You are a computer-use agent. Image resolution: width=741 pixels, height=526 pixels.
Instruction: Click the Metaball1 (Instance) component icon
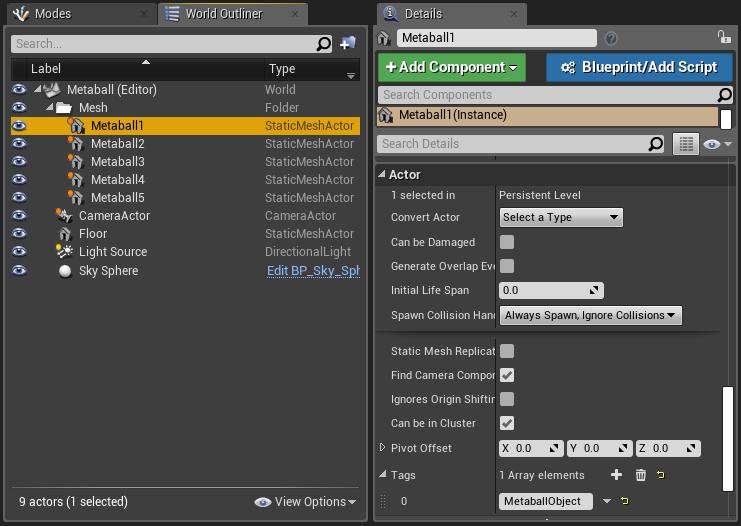click(386, 115)
